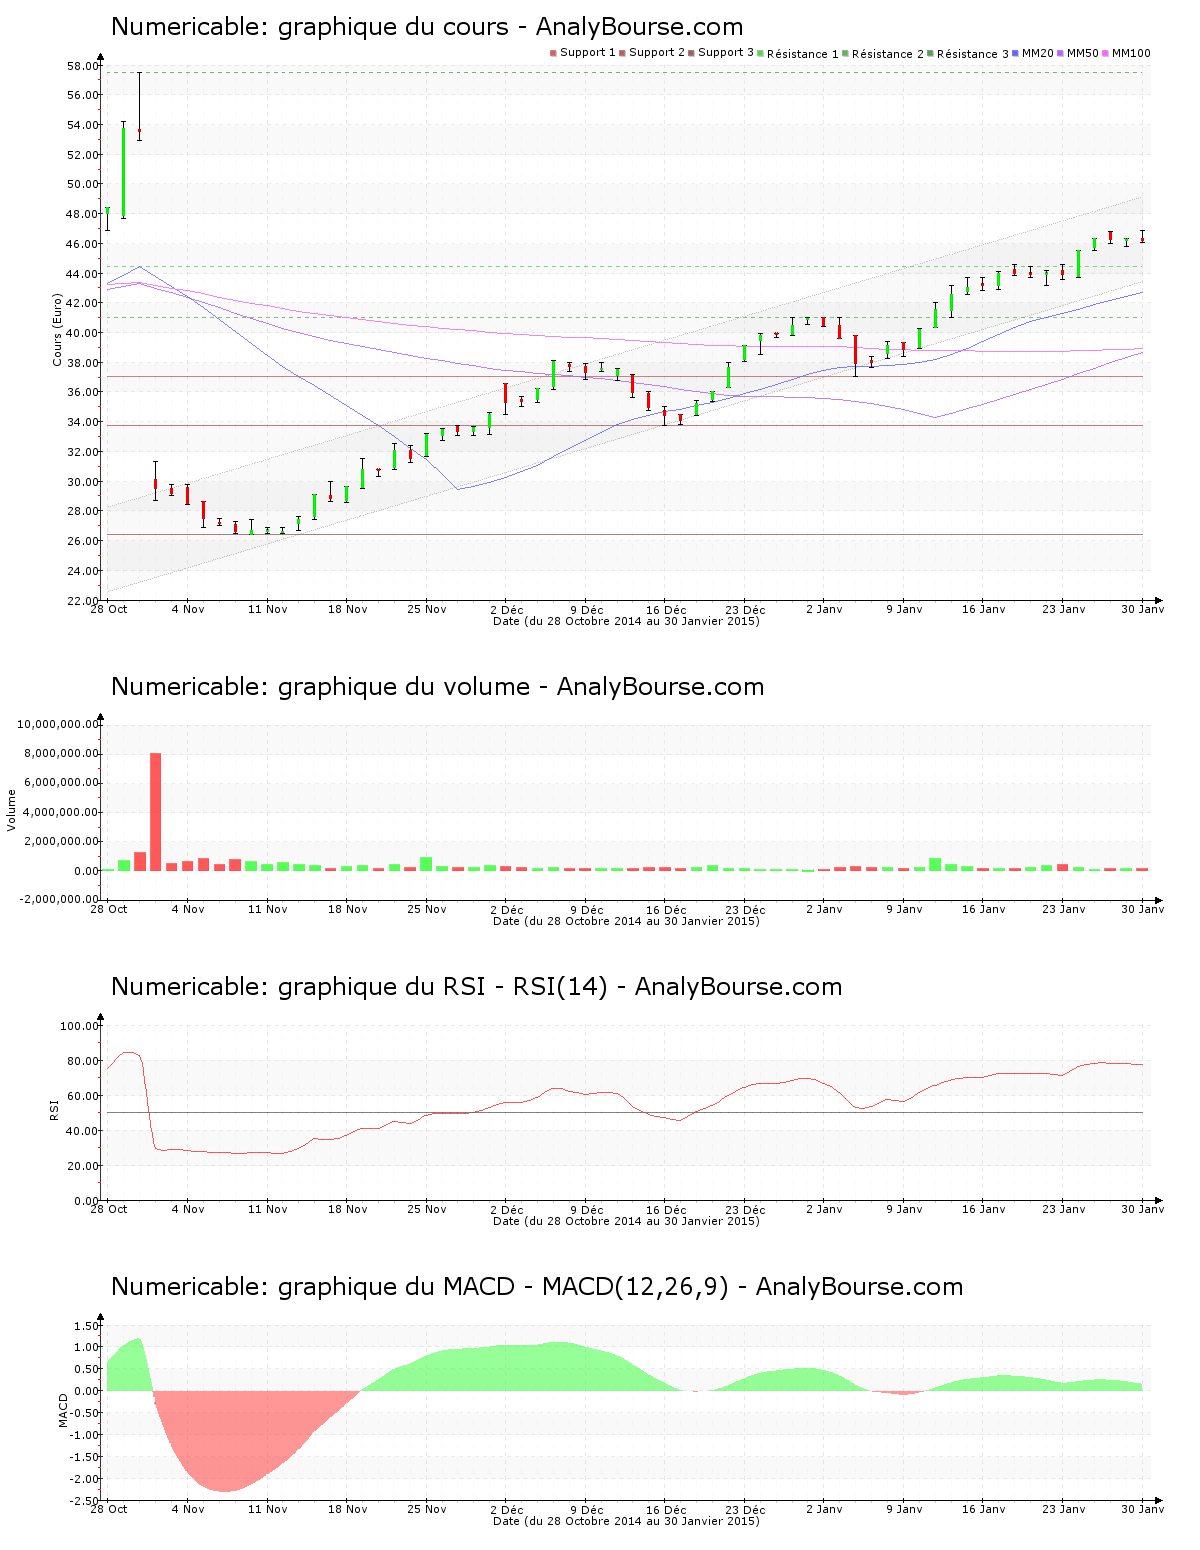
Task: Click '9 Janv' under the volume chart
Action: (904, 909)
